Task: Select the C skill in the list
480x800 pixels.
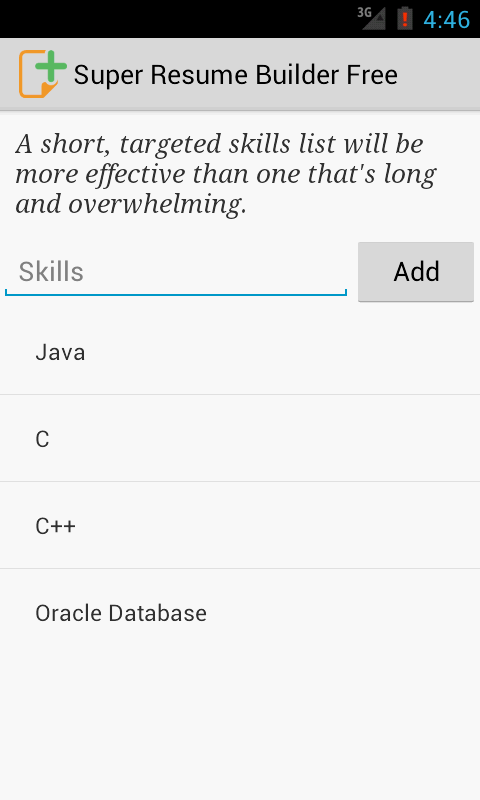Action: click(240, 438)
